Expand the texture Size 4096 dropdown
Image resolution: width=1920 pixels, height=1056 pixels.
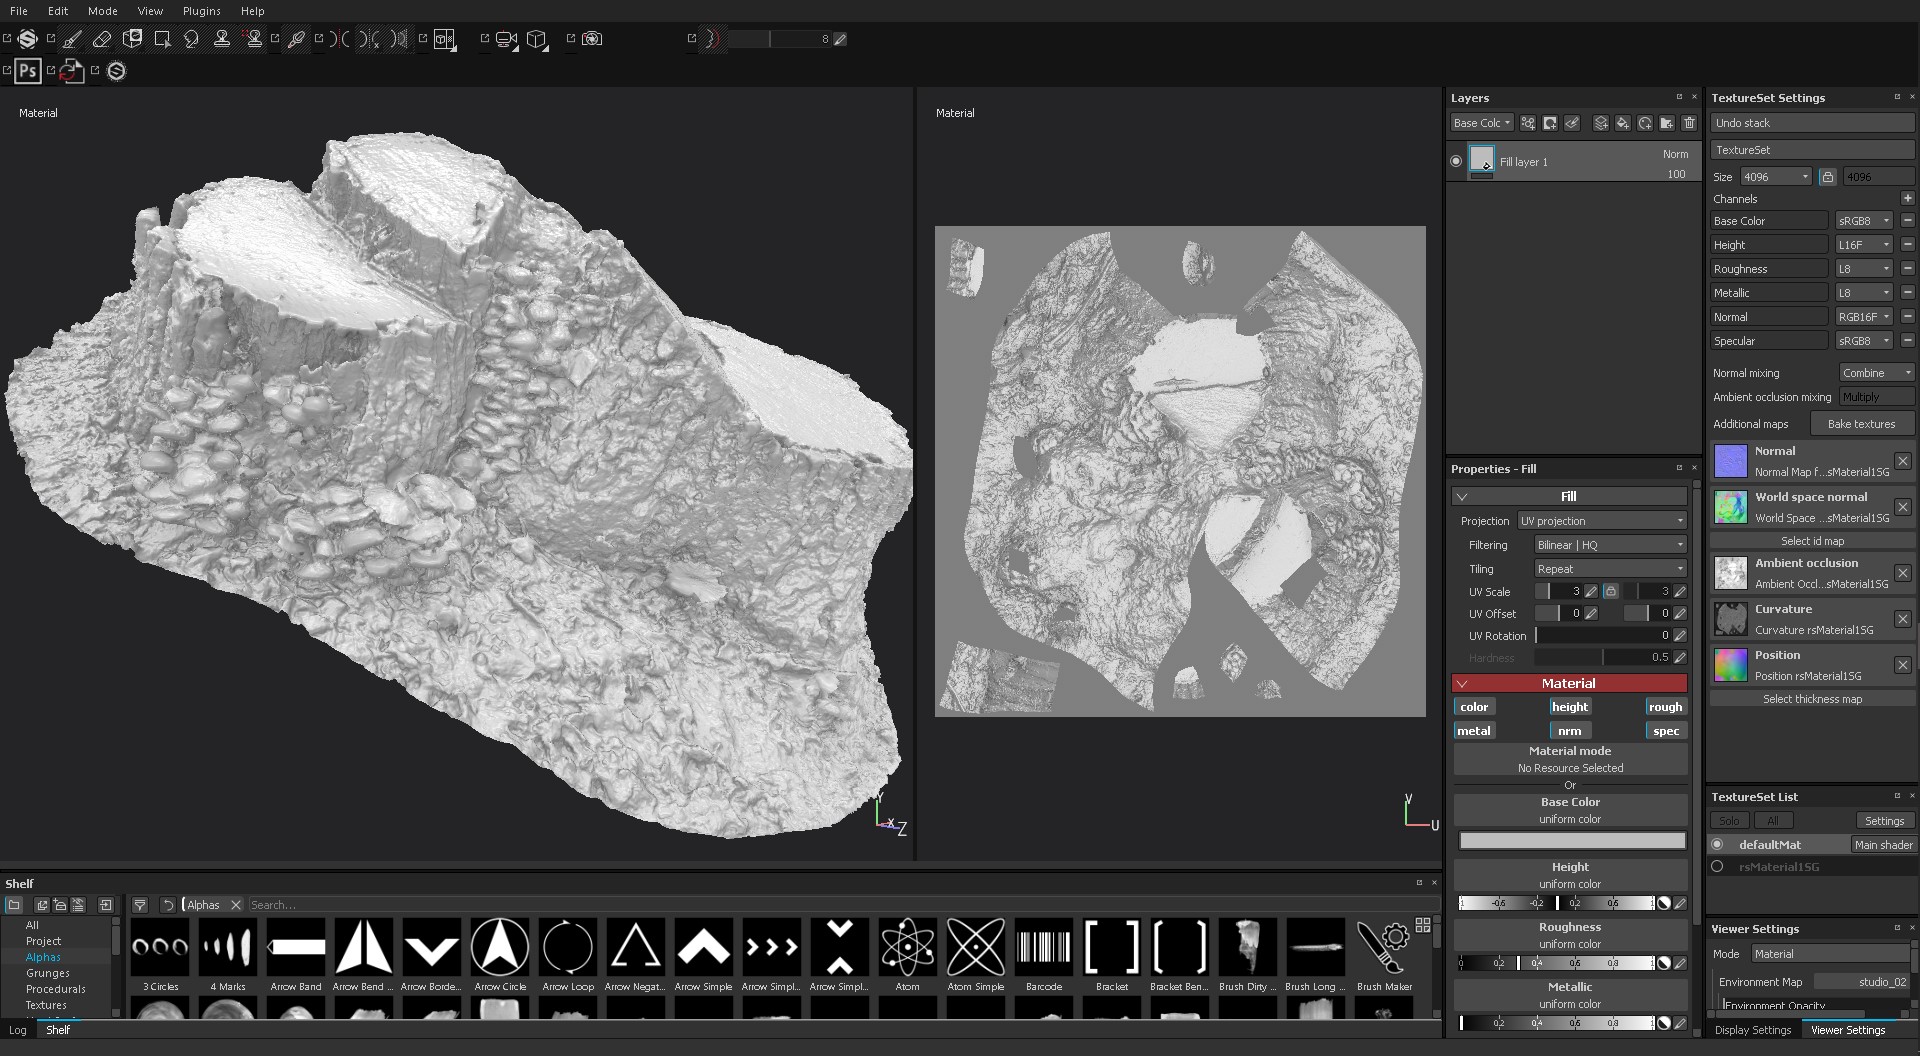point(1776,177)
